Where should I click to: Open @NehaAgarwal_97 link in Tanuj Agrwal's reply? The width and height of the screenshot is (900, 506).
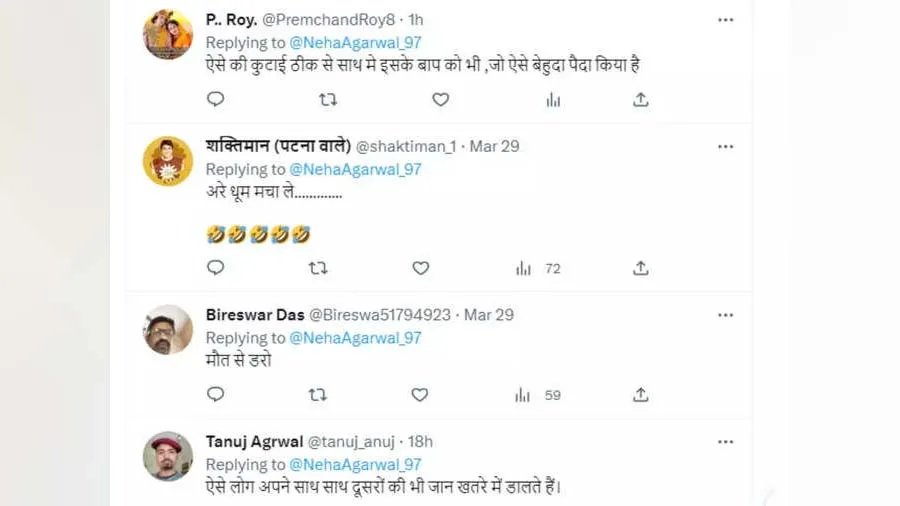point(355,465)
